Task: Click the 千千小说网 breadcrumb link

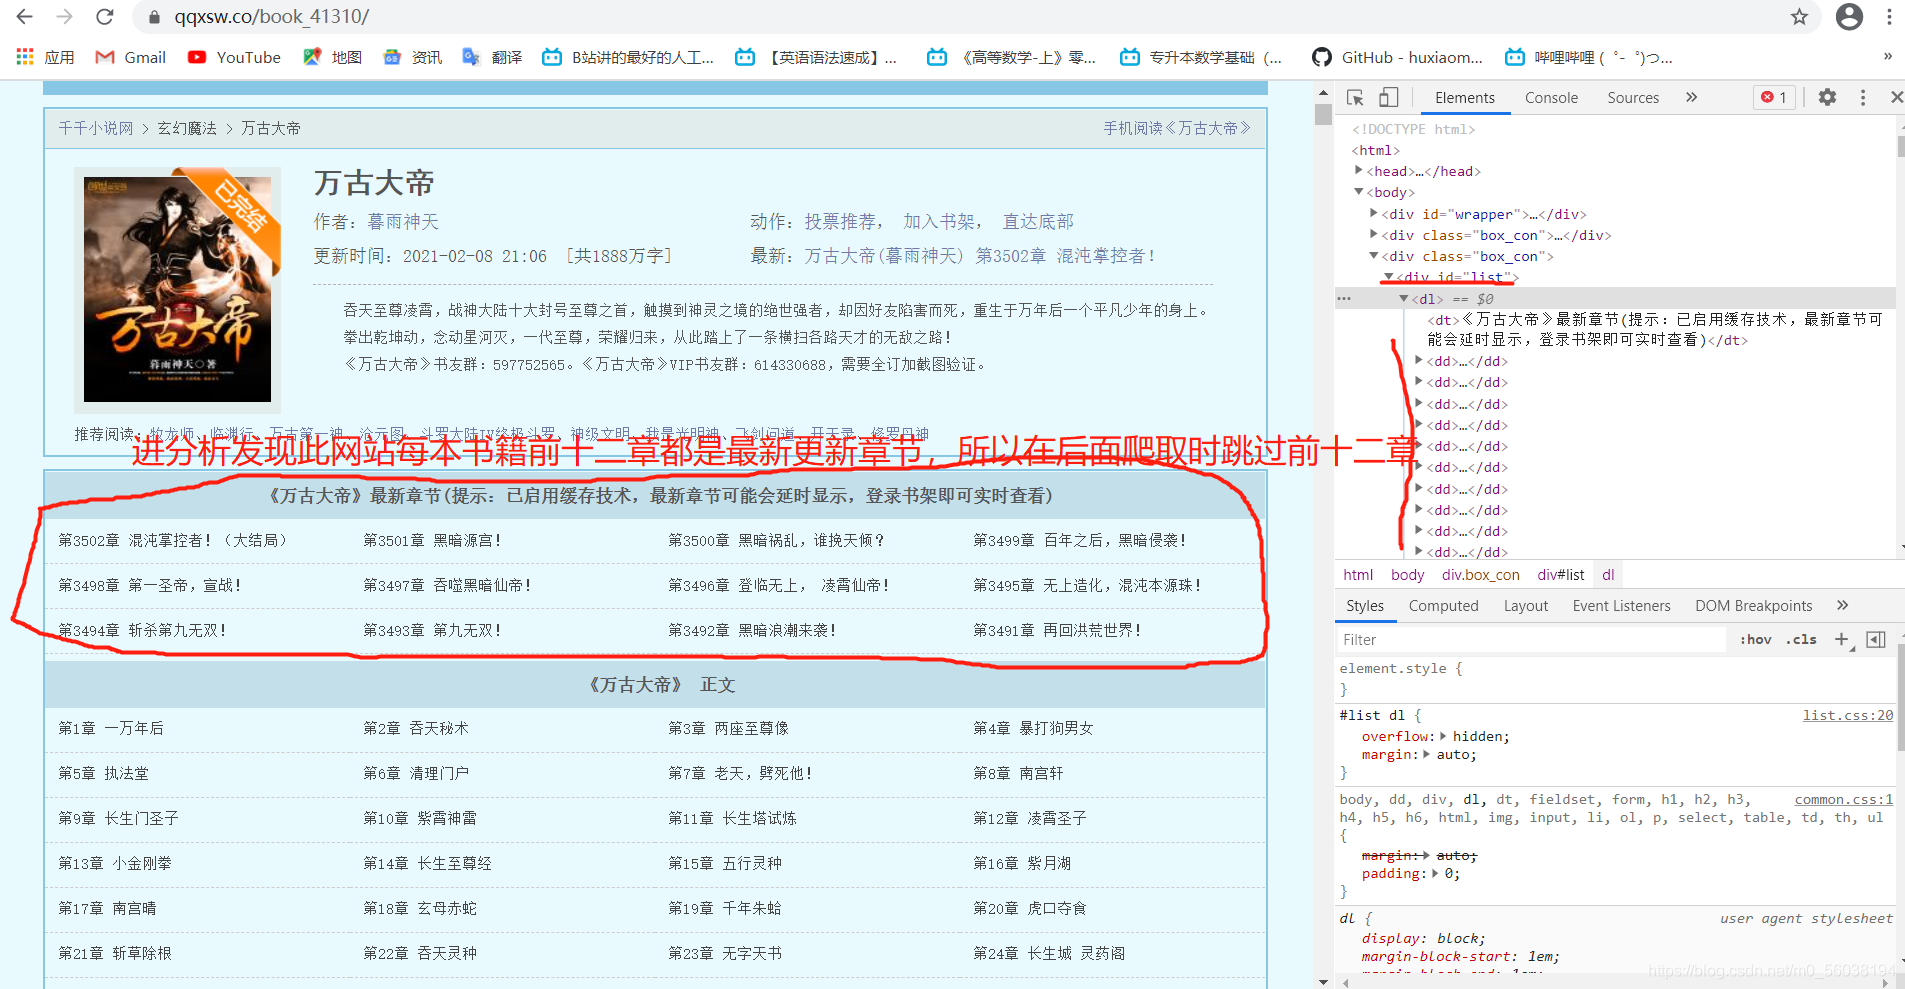Action: [96, 128]
